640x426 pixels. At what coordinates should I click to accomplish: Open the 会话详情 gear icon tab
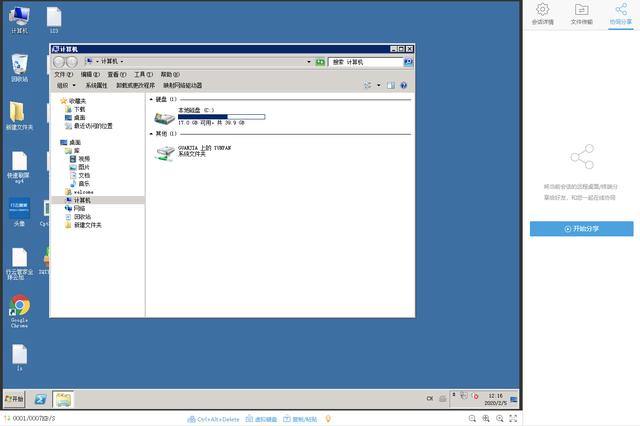(542, 14)
